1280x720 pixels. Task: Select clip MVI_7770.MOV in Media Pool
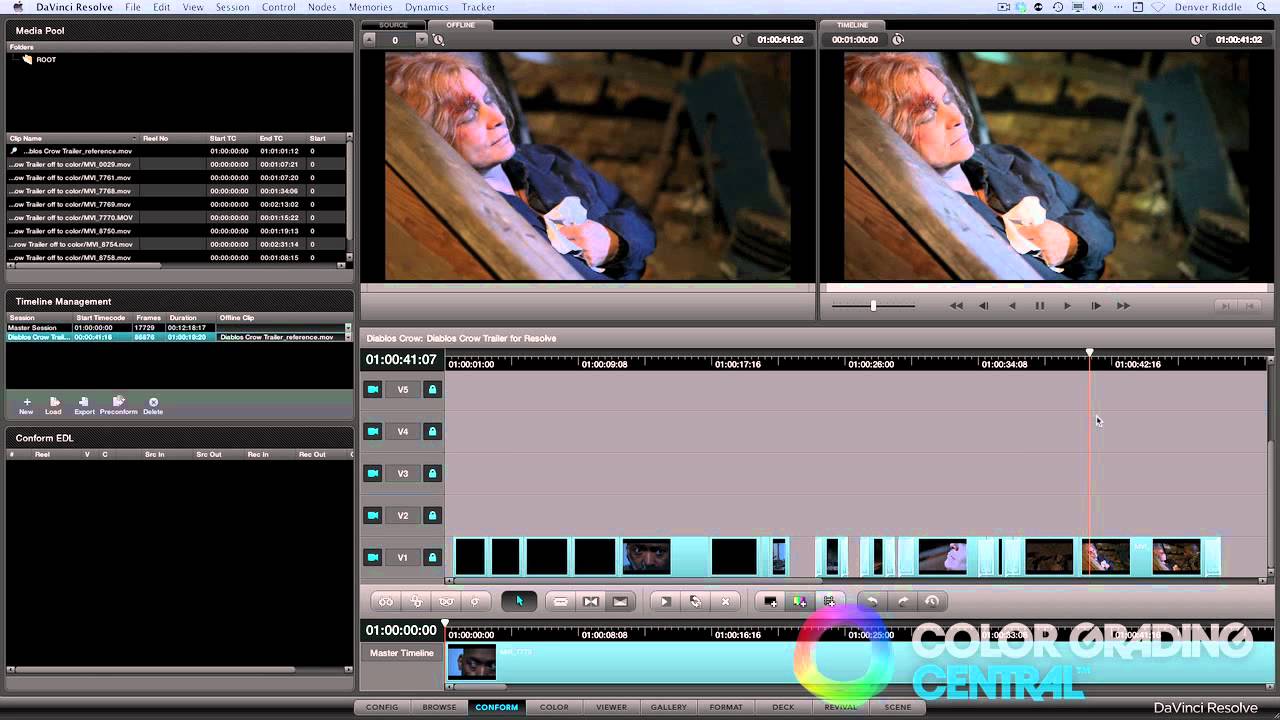point(176,217)
